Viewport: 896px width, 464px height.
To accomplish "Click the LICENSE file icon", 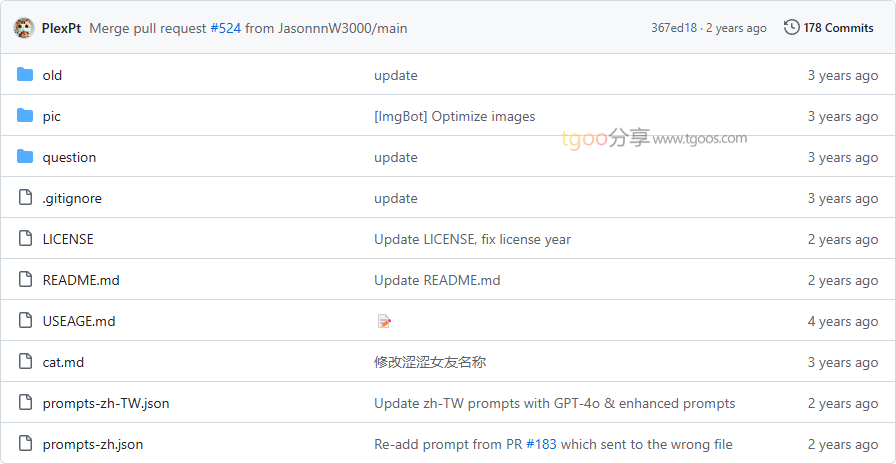I will 25,239.
